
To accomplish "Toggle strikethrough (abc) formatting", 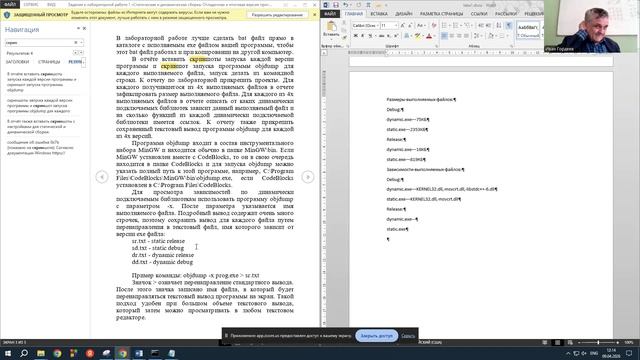I will point(382,36).
